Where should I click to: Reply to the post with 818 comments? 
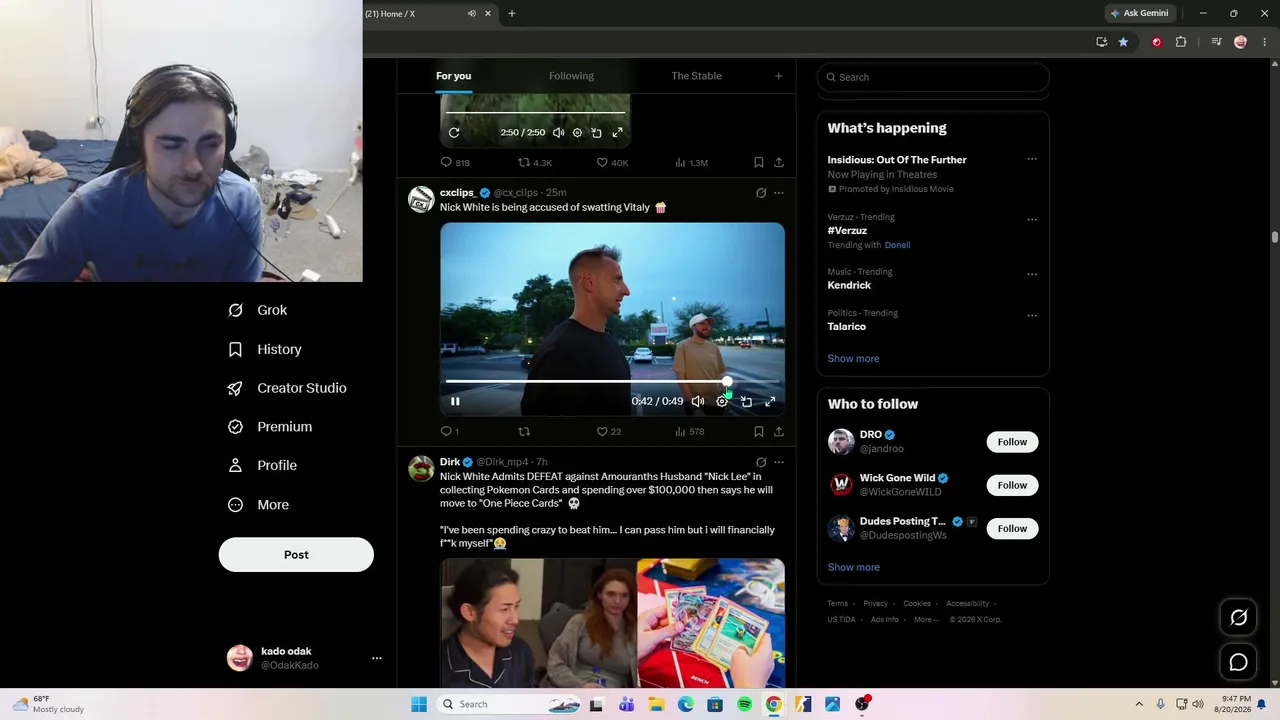tap(455, 162)
